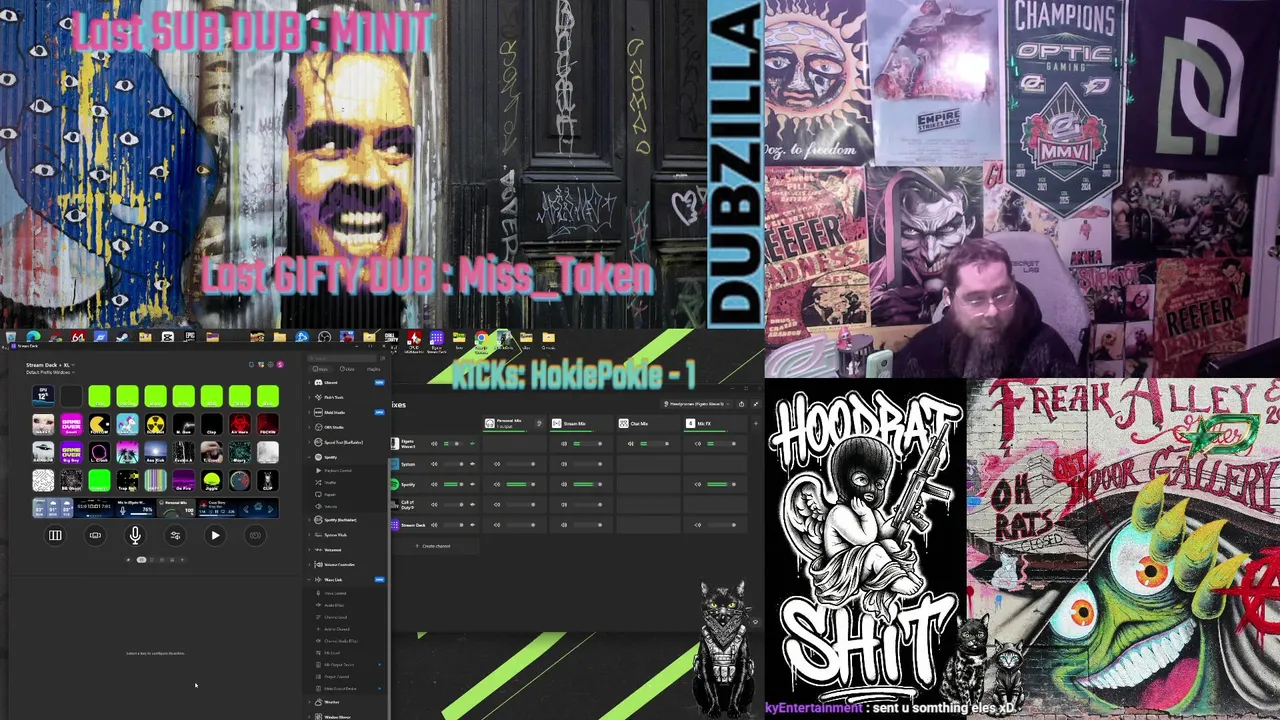The width and height of the screenshot is (1280, 720).
Task: Click the columns layout button under the keys
Action: (55, 535)
